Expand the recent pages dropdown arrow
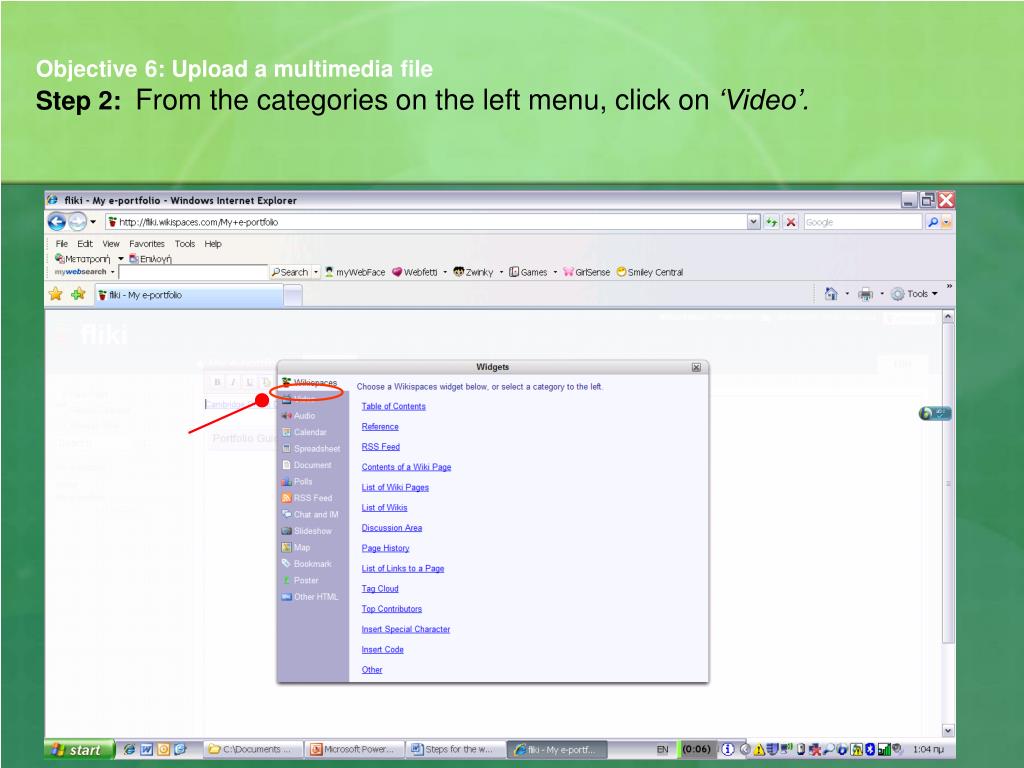Image resolution: width=1024 pixels, height=768 pixels. pos(93,222)
